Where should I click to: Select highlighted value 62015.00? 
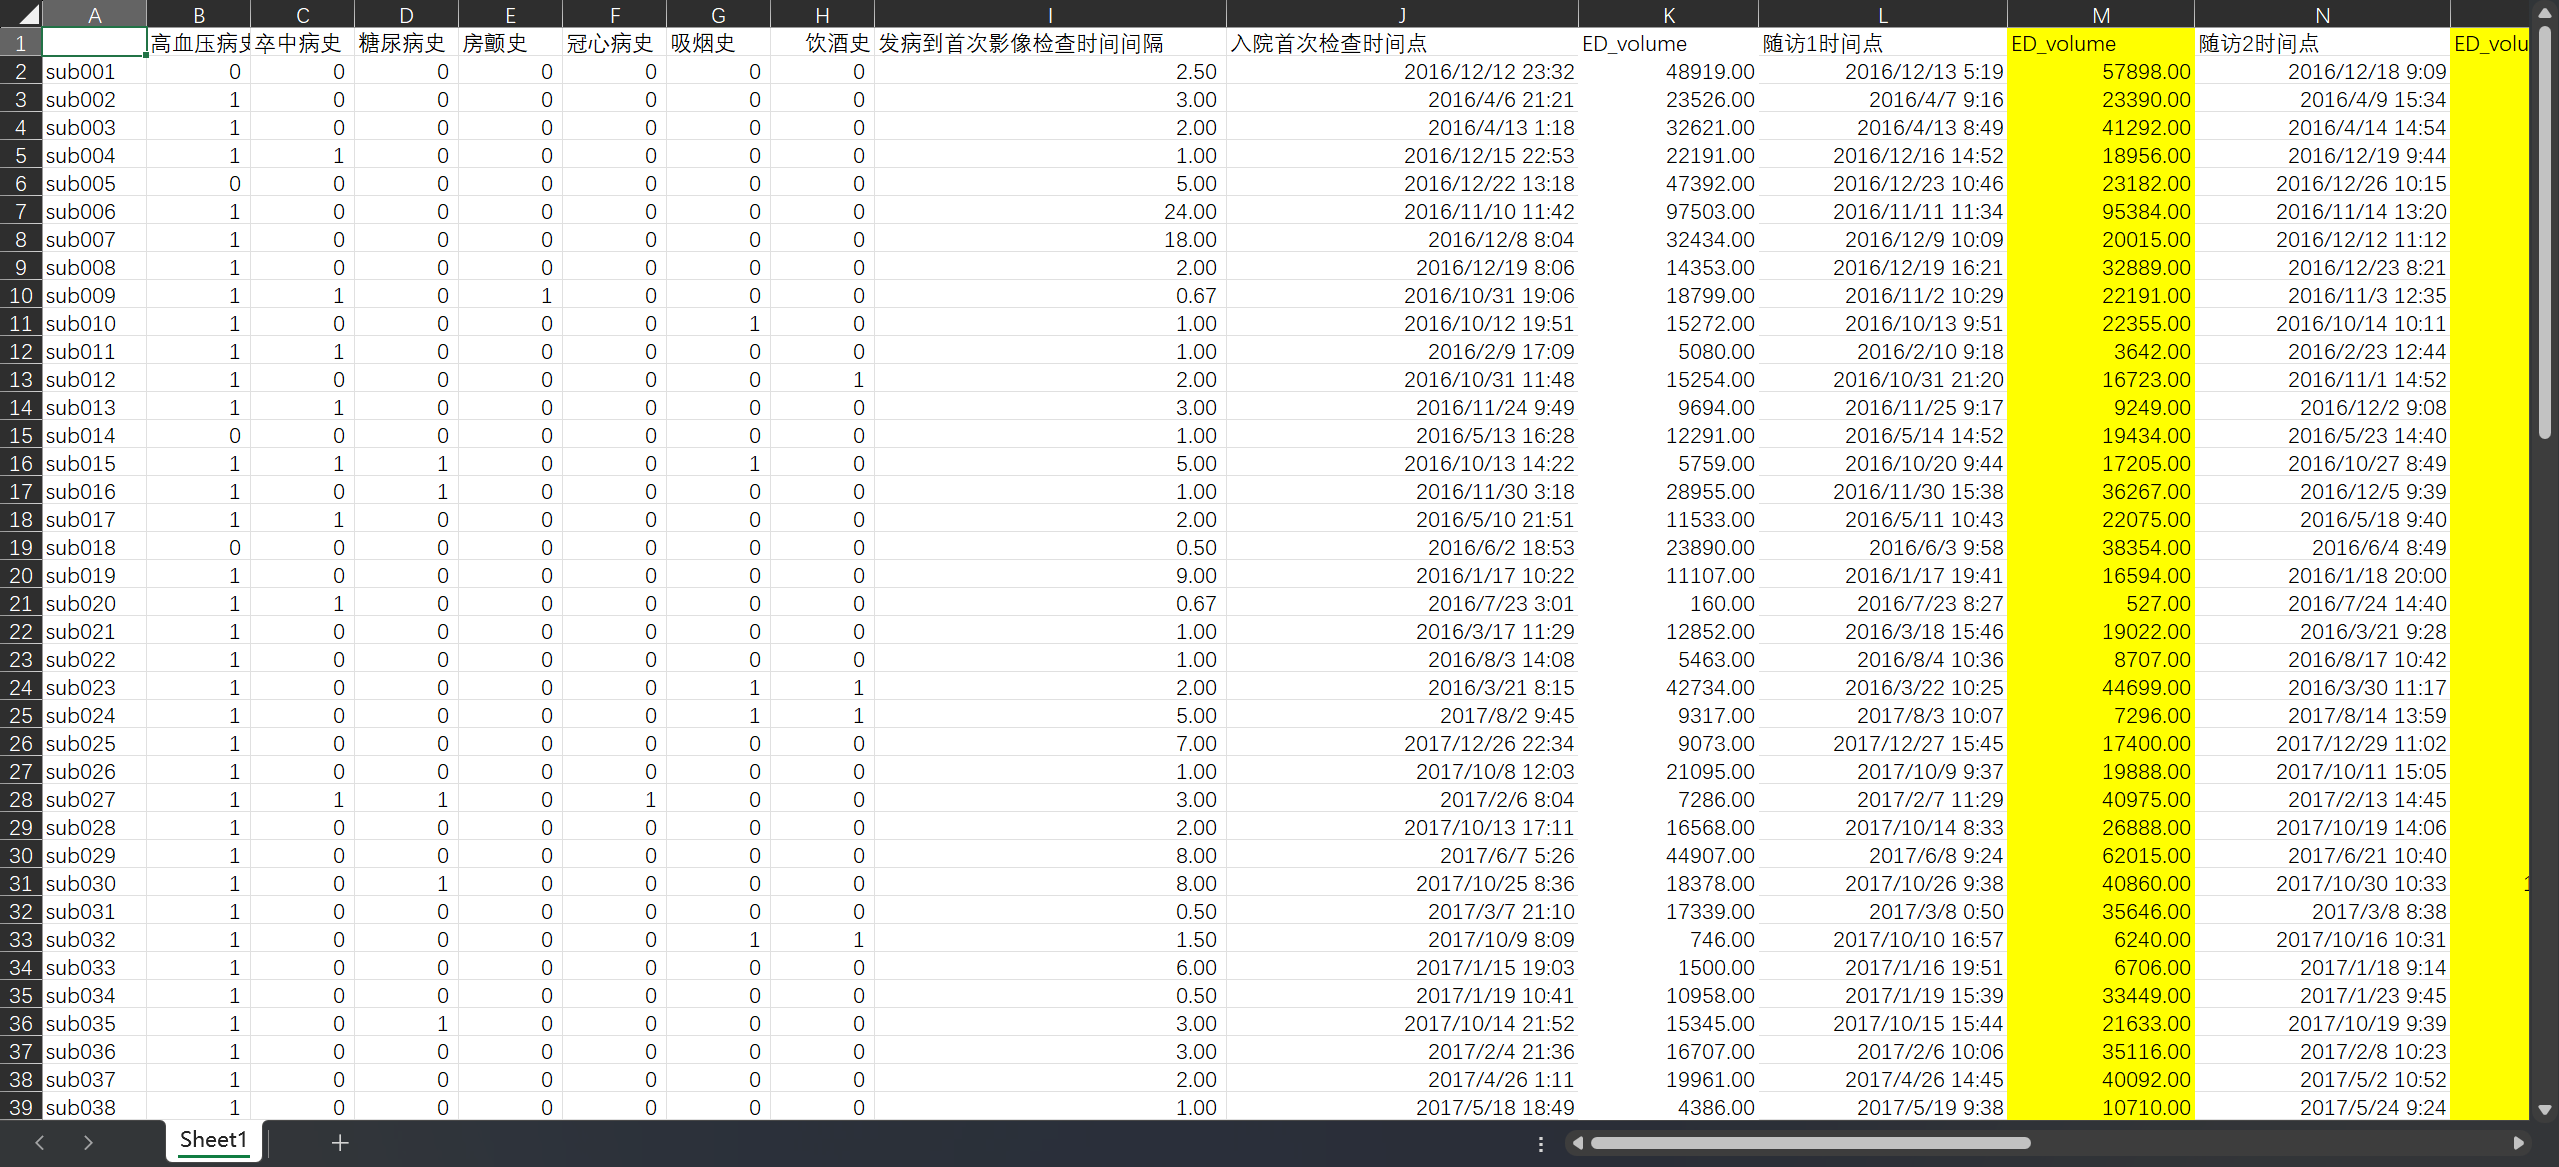coord(2101,855)
